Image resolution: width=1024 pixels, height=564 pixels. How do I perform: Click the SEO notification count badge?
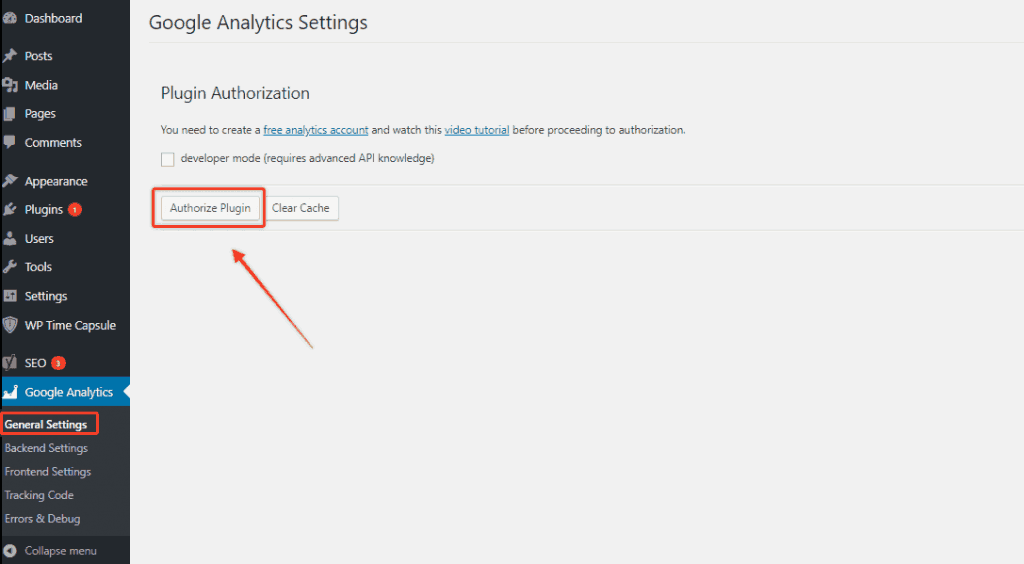pos(58,363)
